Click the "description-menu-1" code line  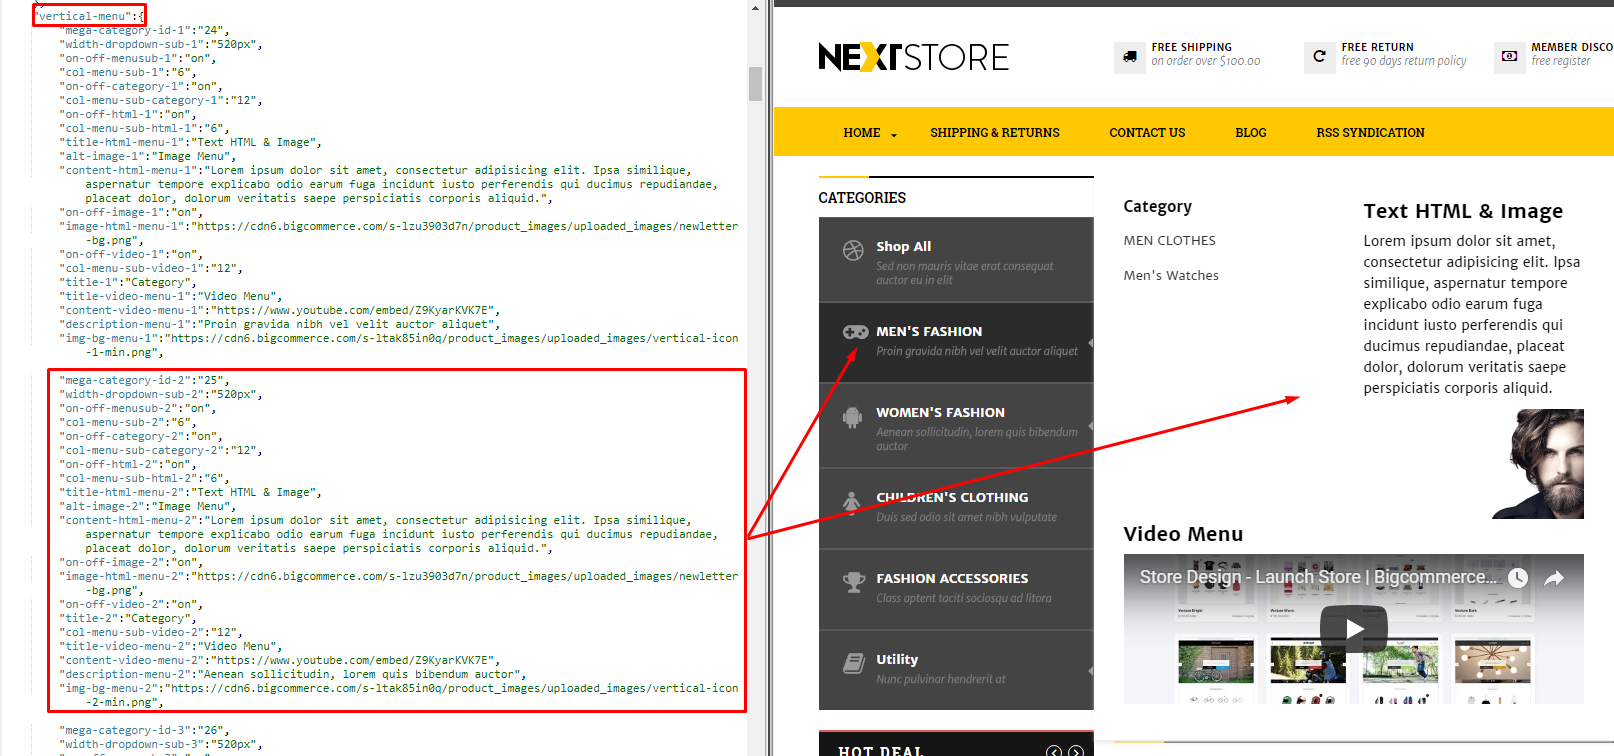coord(279,324)
